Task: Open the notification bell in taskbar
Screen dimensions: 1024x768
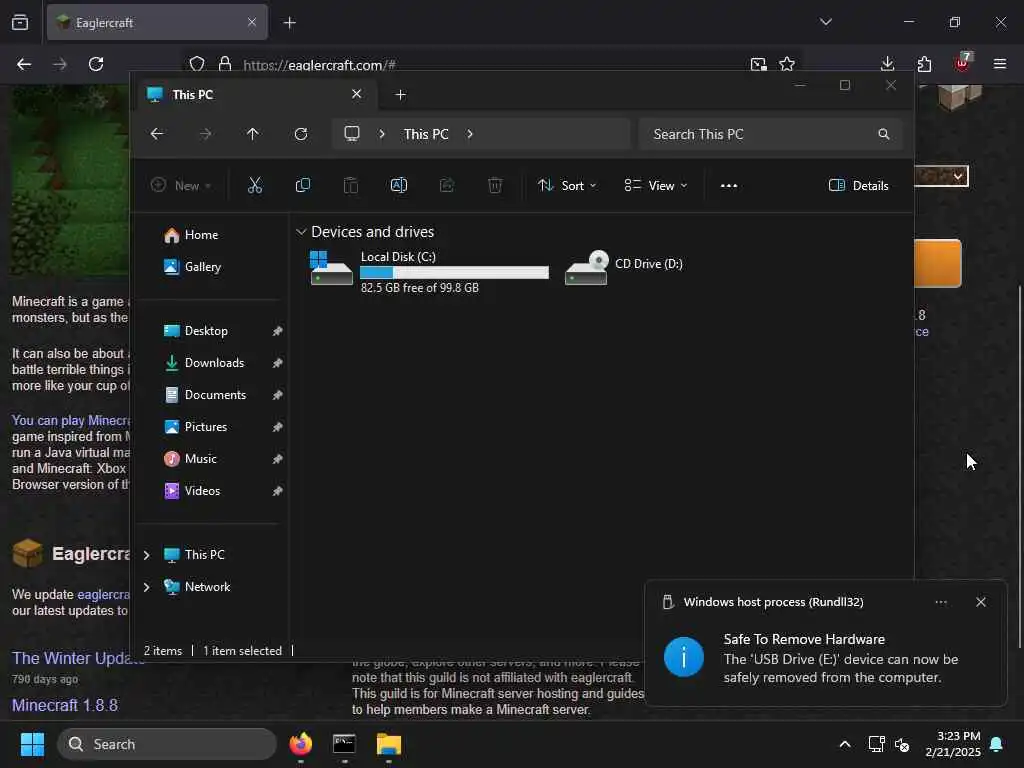Action: (x=997, y=744)
